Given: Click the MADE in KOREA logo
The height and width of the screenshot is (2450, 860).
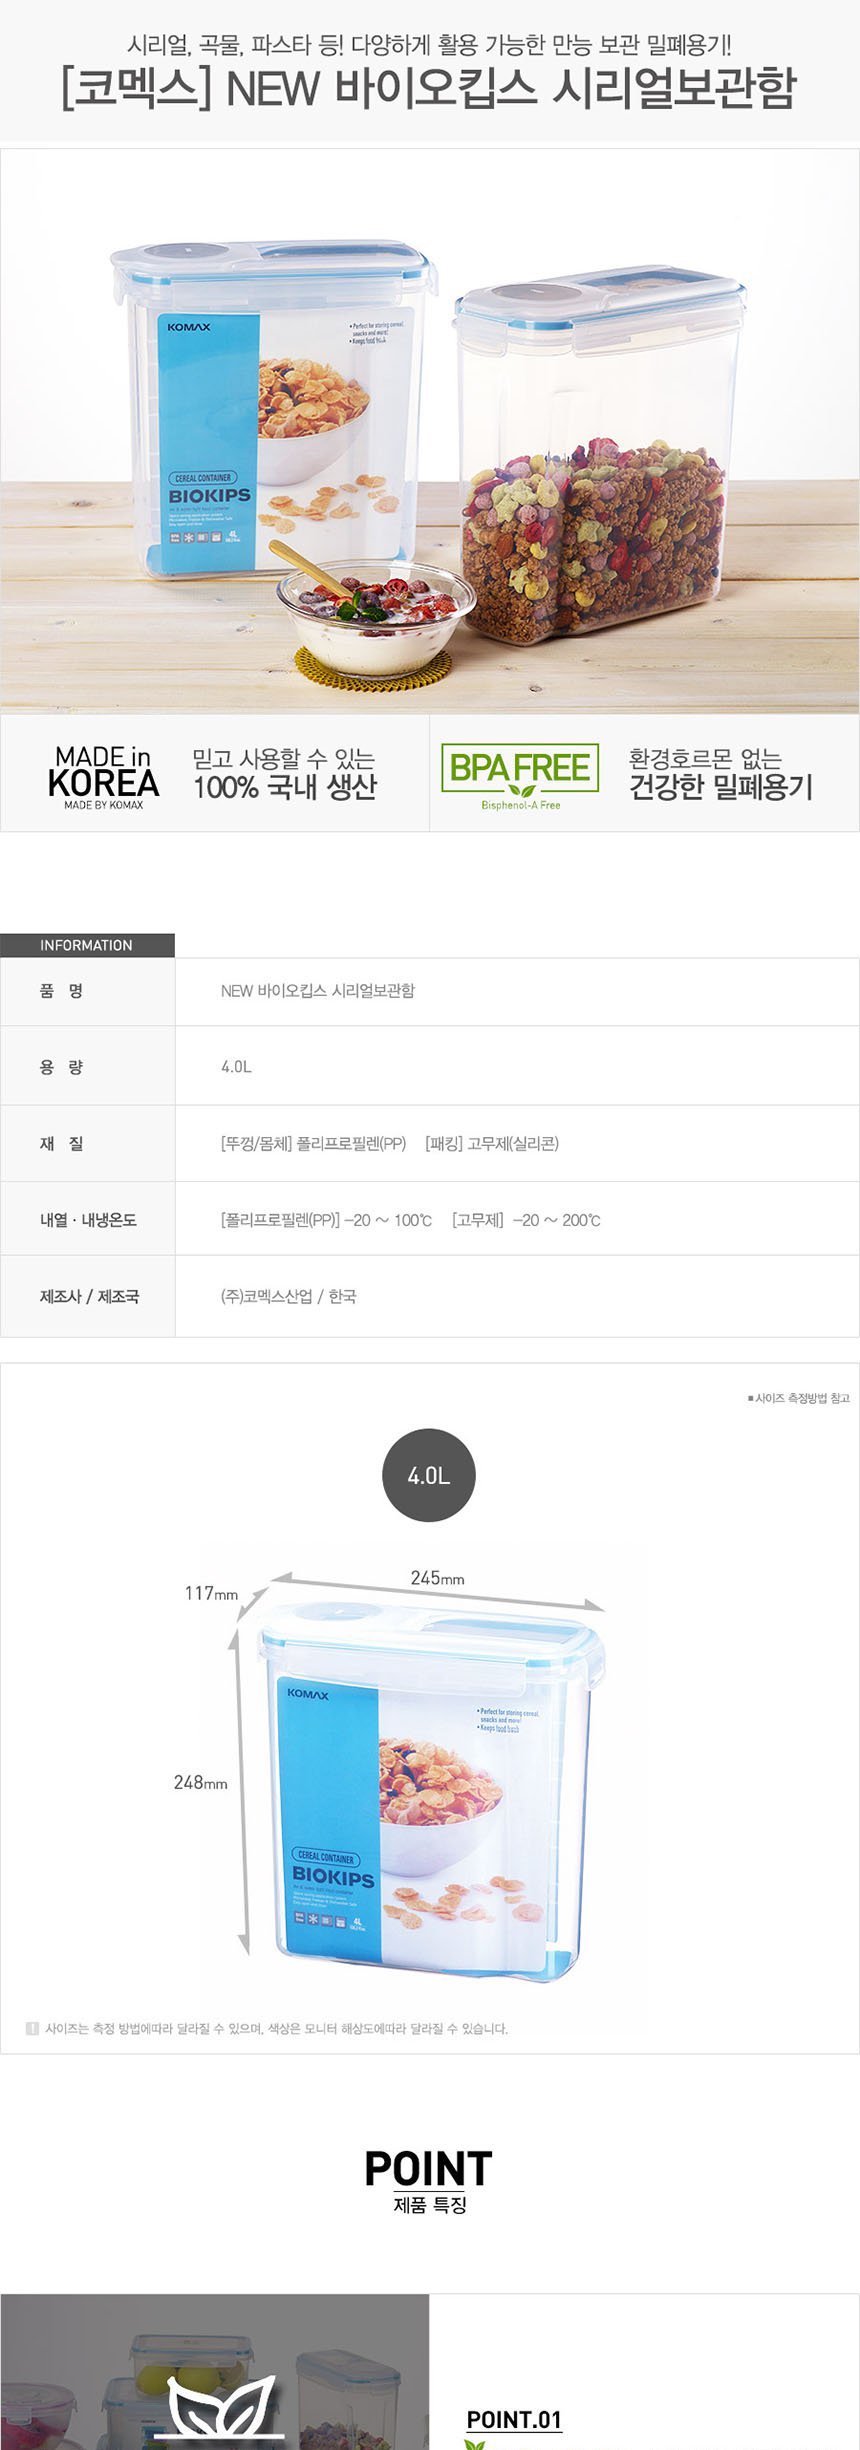Looking at the screenshot, I should (x=103, y=777).
